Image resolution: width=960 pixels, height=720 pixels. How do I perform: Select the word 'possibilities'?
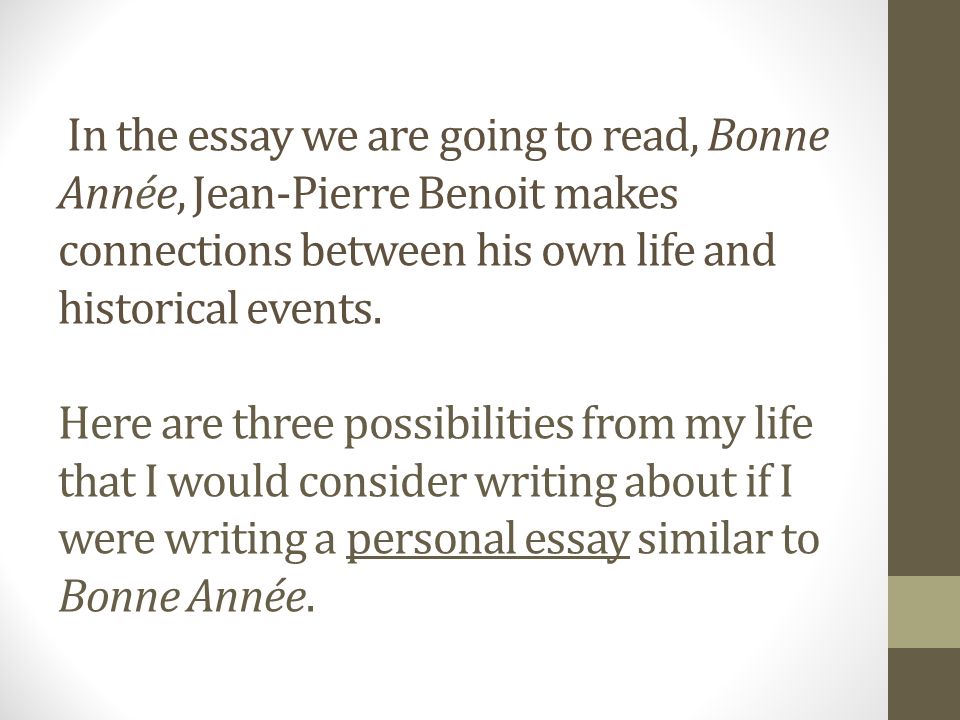tap(459, 426)
